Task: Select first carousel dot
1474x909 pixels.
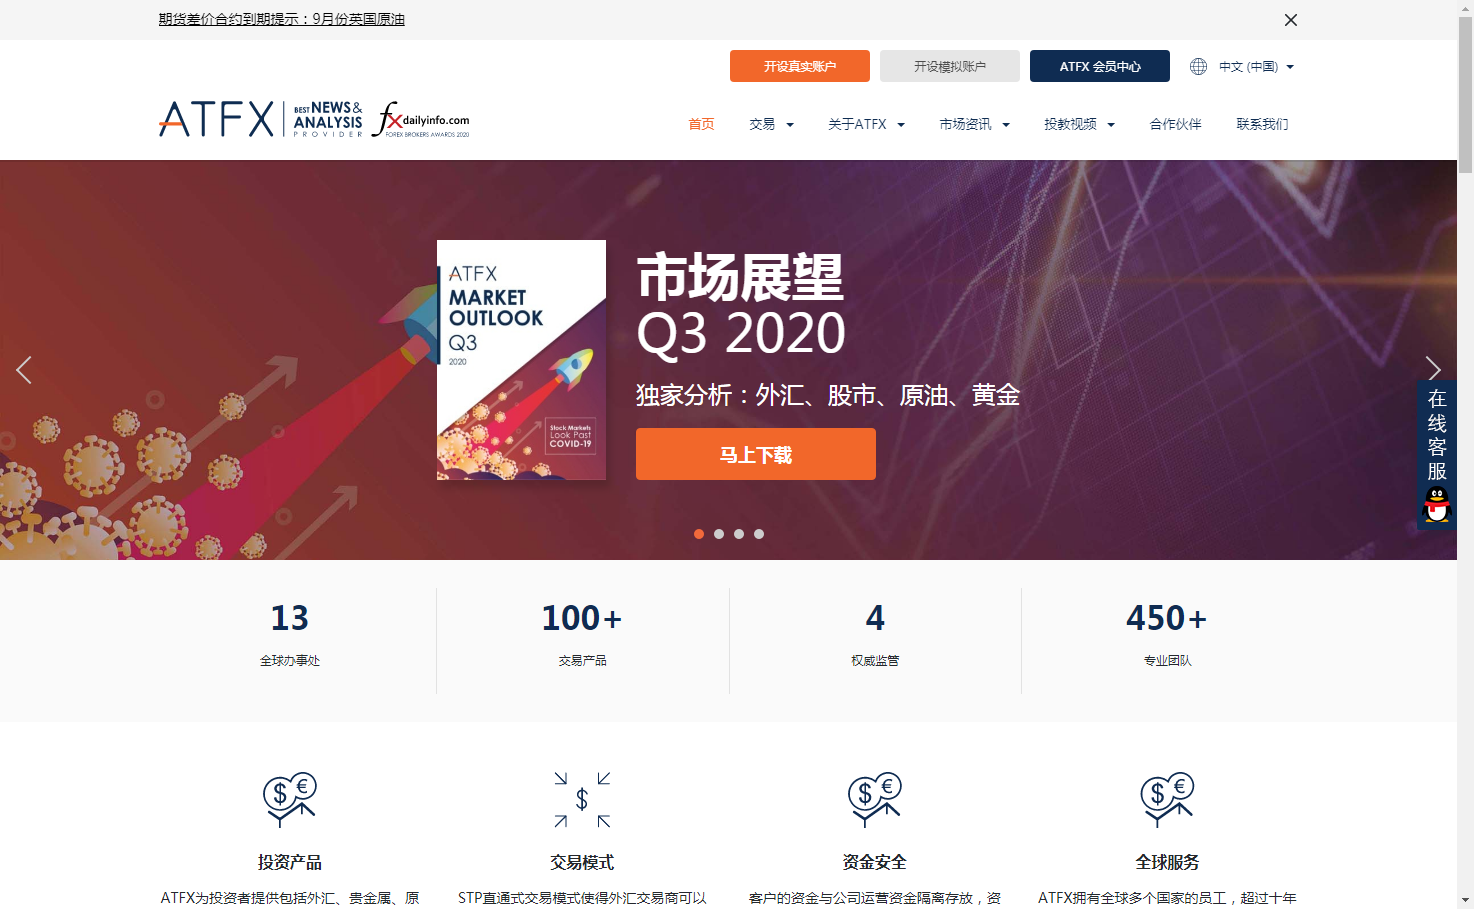Action: [699, 534]
